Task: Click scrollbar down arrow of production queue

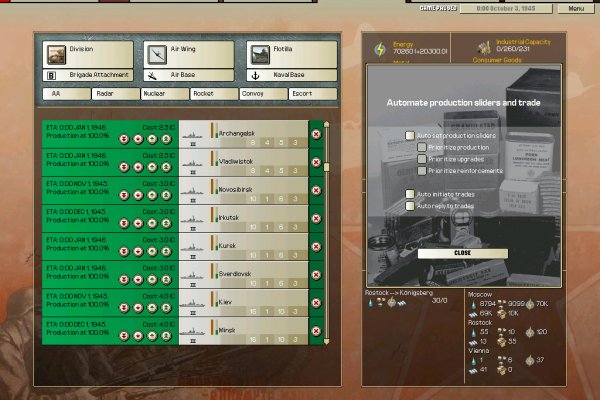Action: coord(326,341)
